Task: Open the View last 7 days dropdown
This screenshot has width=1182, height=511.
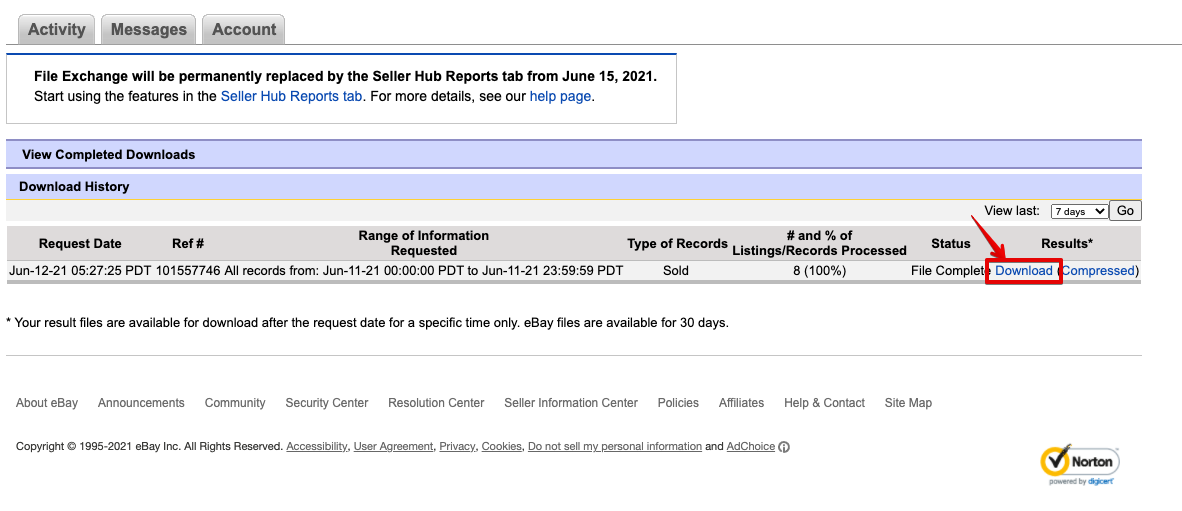Action: pos(1079,212)
